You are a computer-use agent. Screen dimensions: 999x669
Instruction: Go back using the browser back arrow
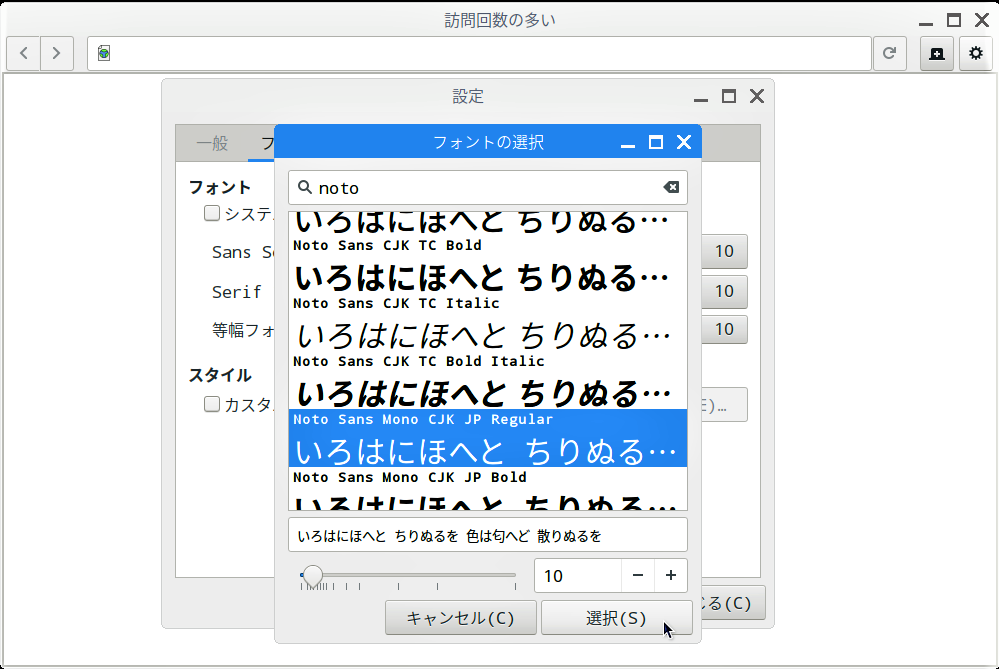(24, 53)
